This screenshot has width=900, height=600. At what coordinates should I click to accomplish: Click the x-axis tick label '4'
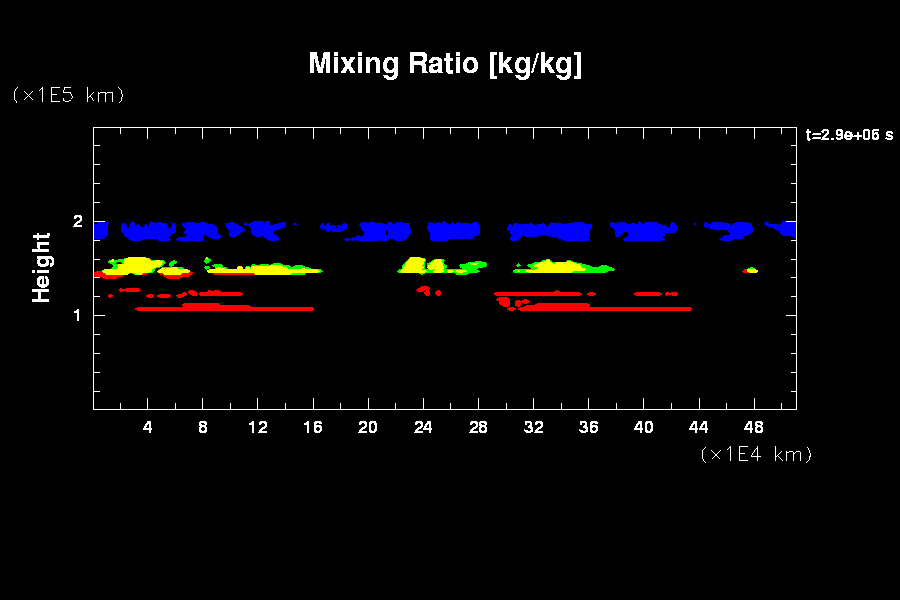[148, 427]
